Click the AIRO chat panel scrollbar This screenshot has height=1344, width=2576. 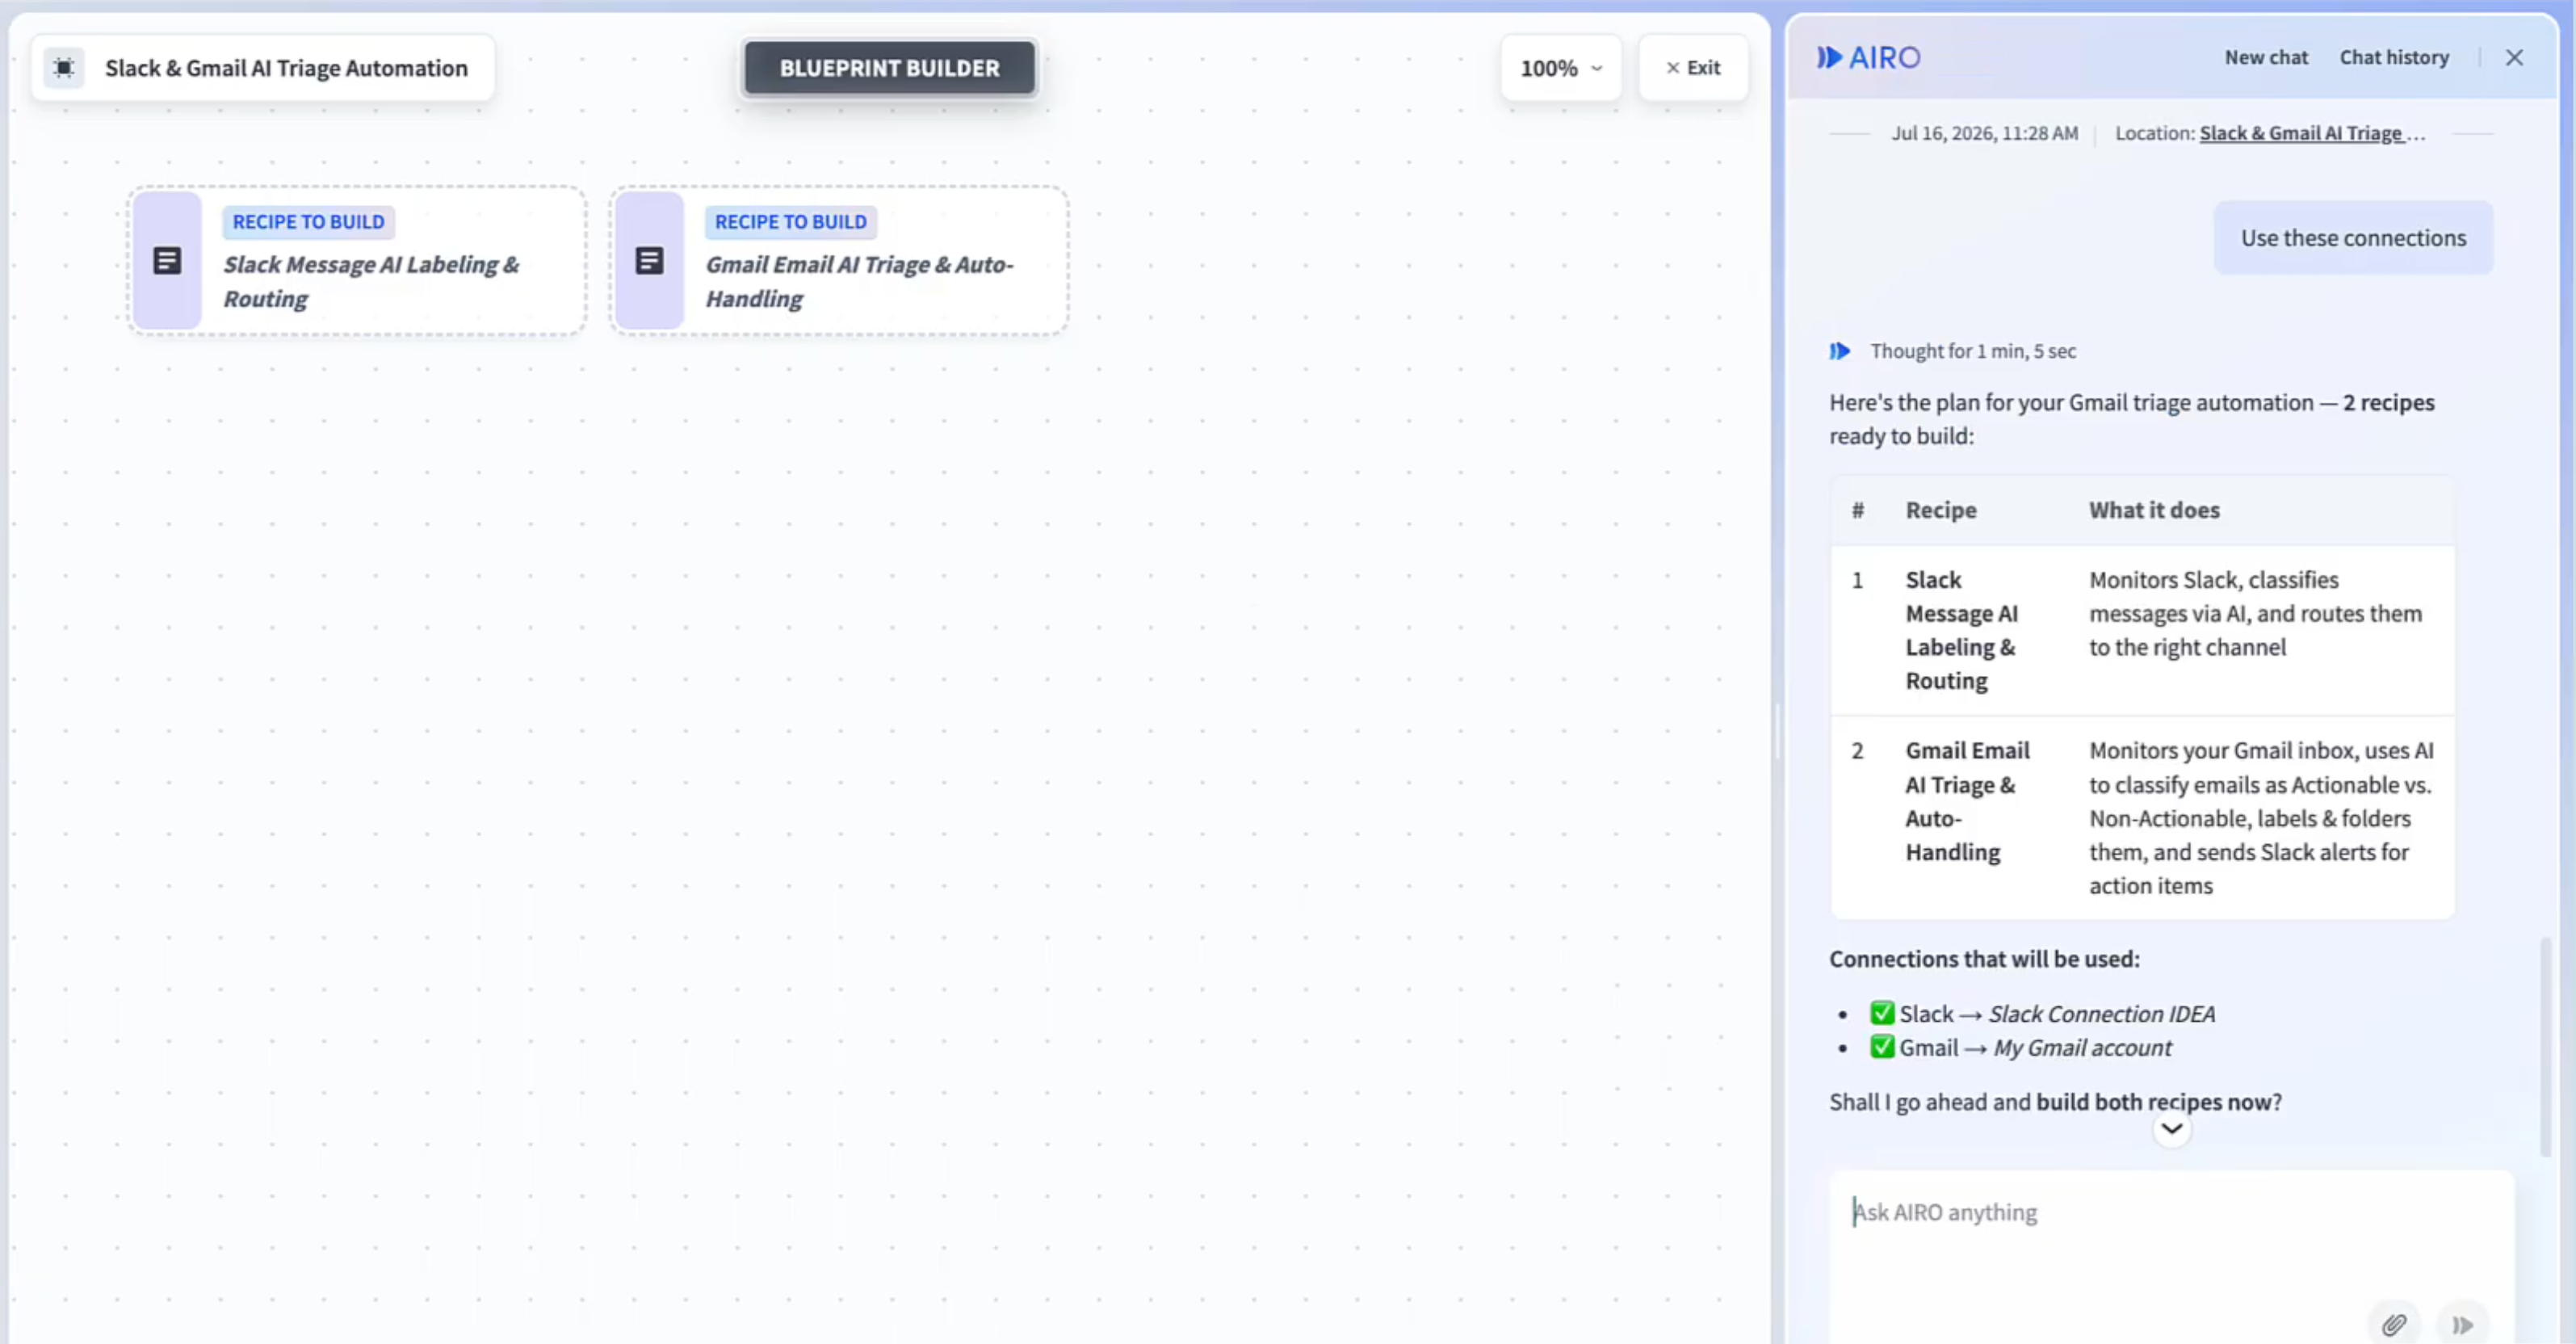pos(2546,1046)
